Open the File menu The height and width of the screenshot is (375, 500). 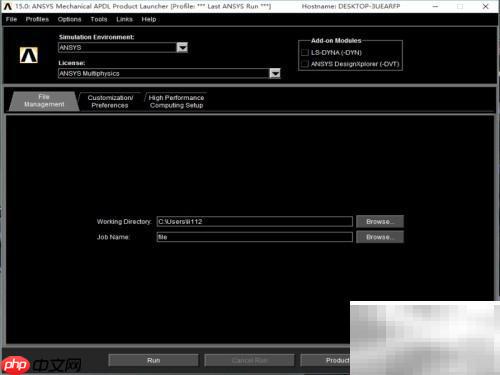coord(11,19)
